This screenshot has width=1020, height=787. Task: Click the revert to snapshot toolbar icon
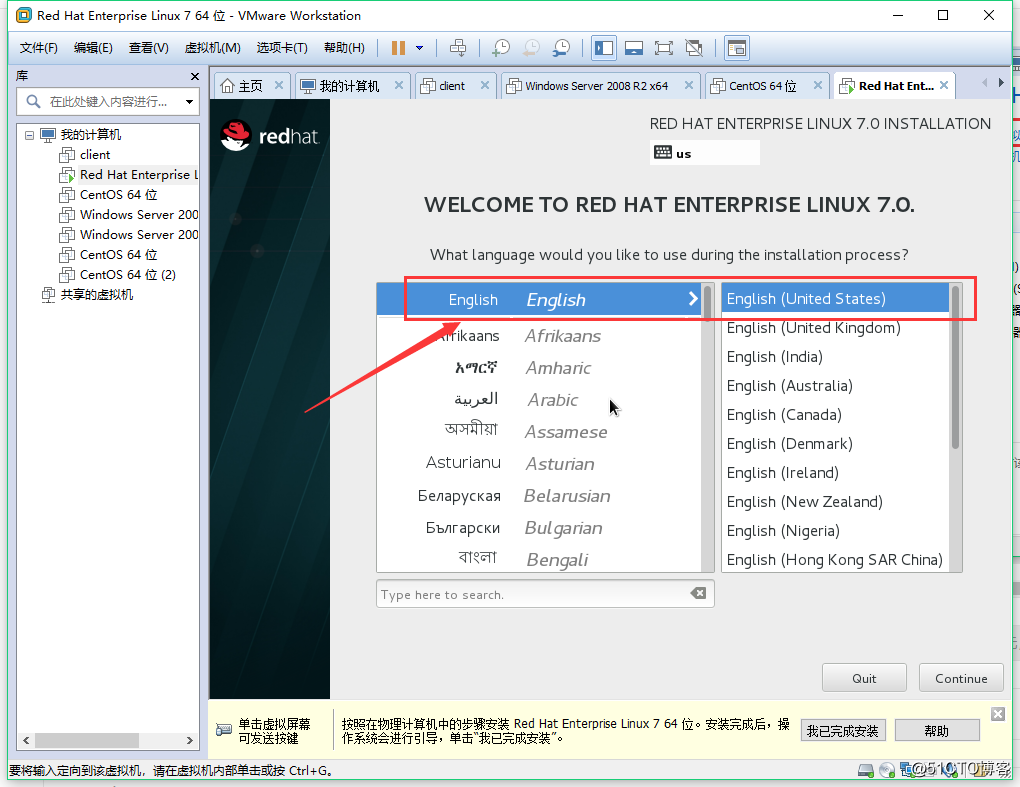point(531,47)
